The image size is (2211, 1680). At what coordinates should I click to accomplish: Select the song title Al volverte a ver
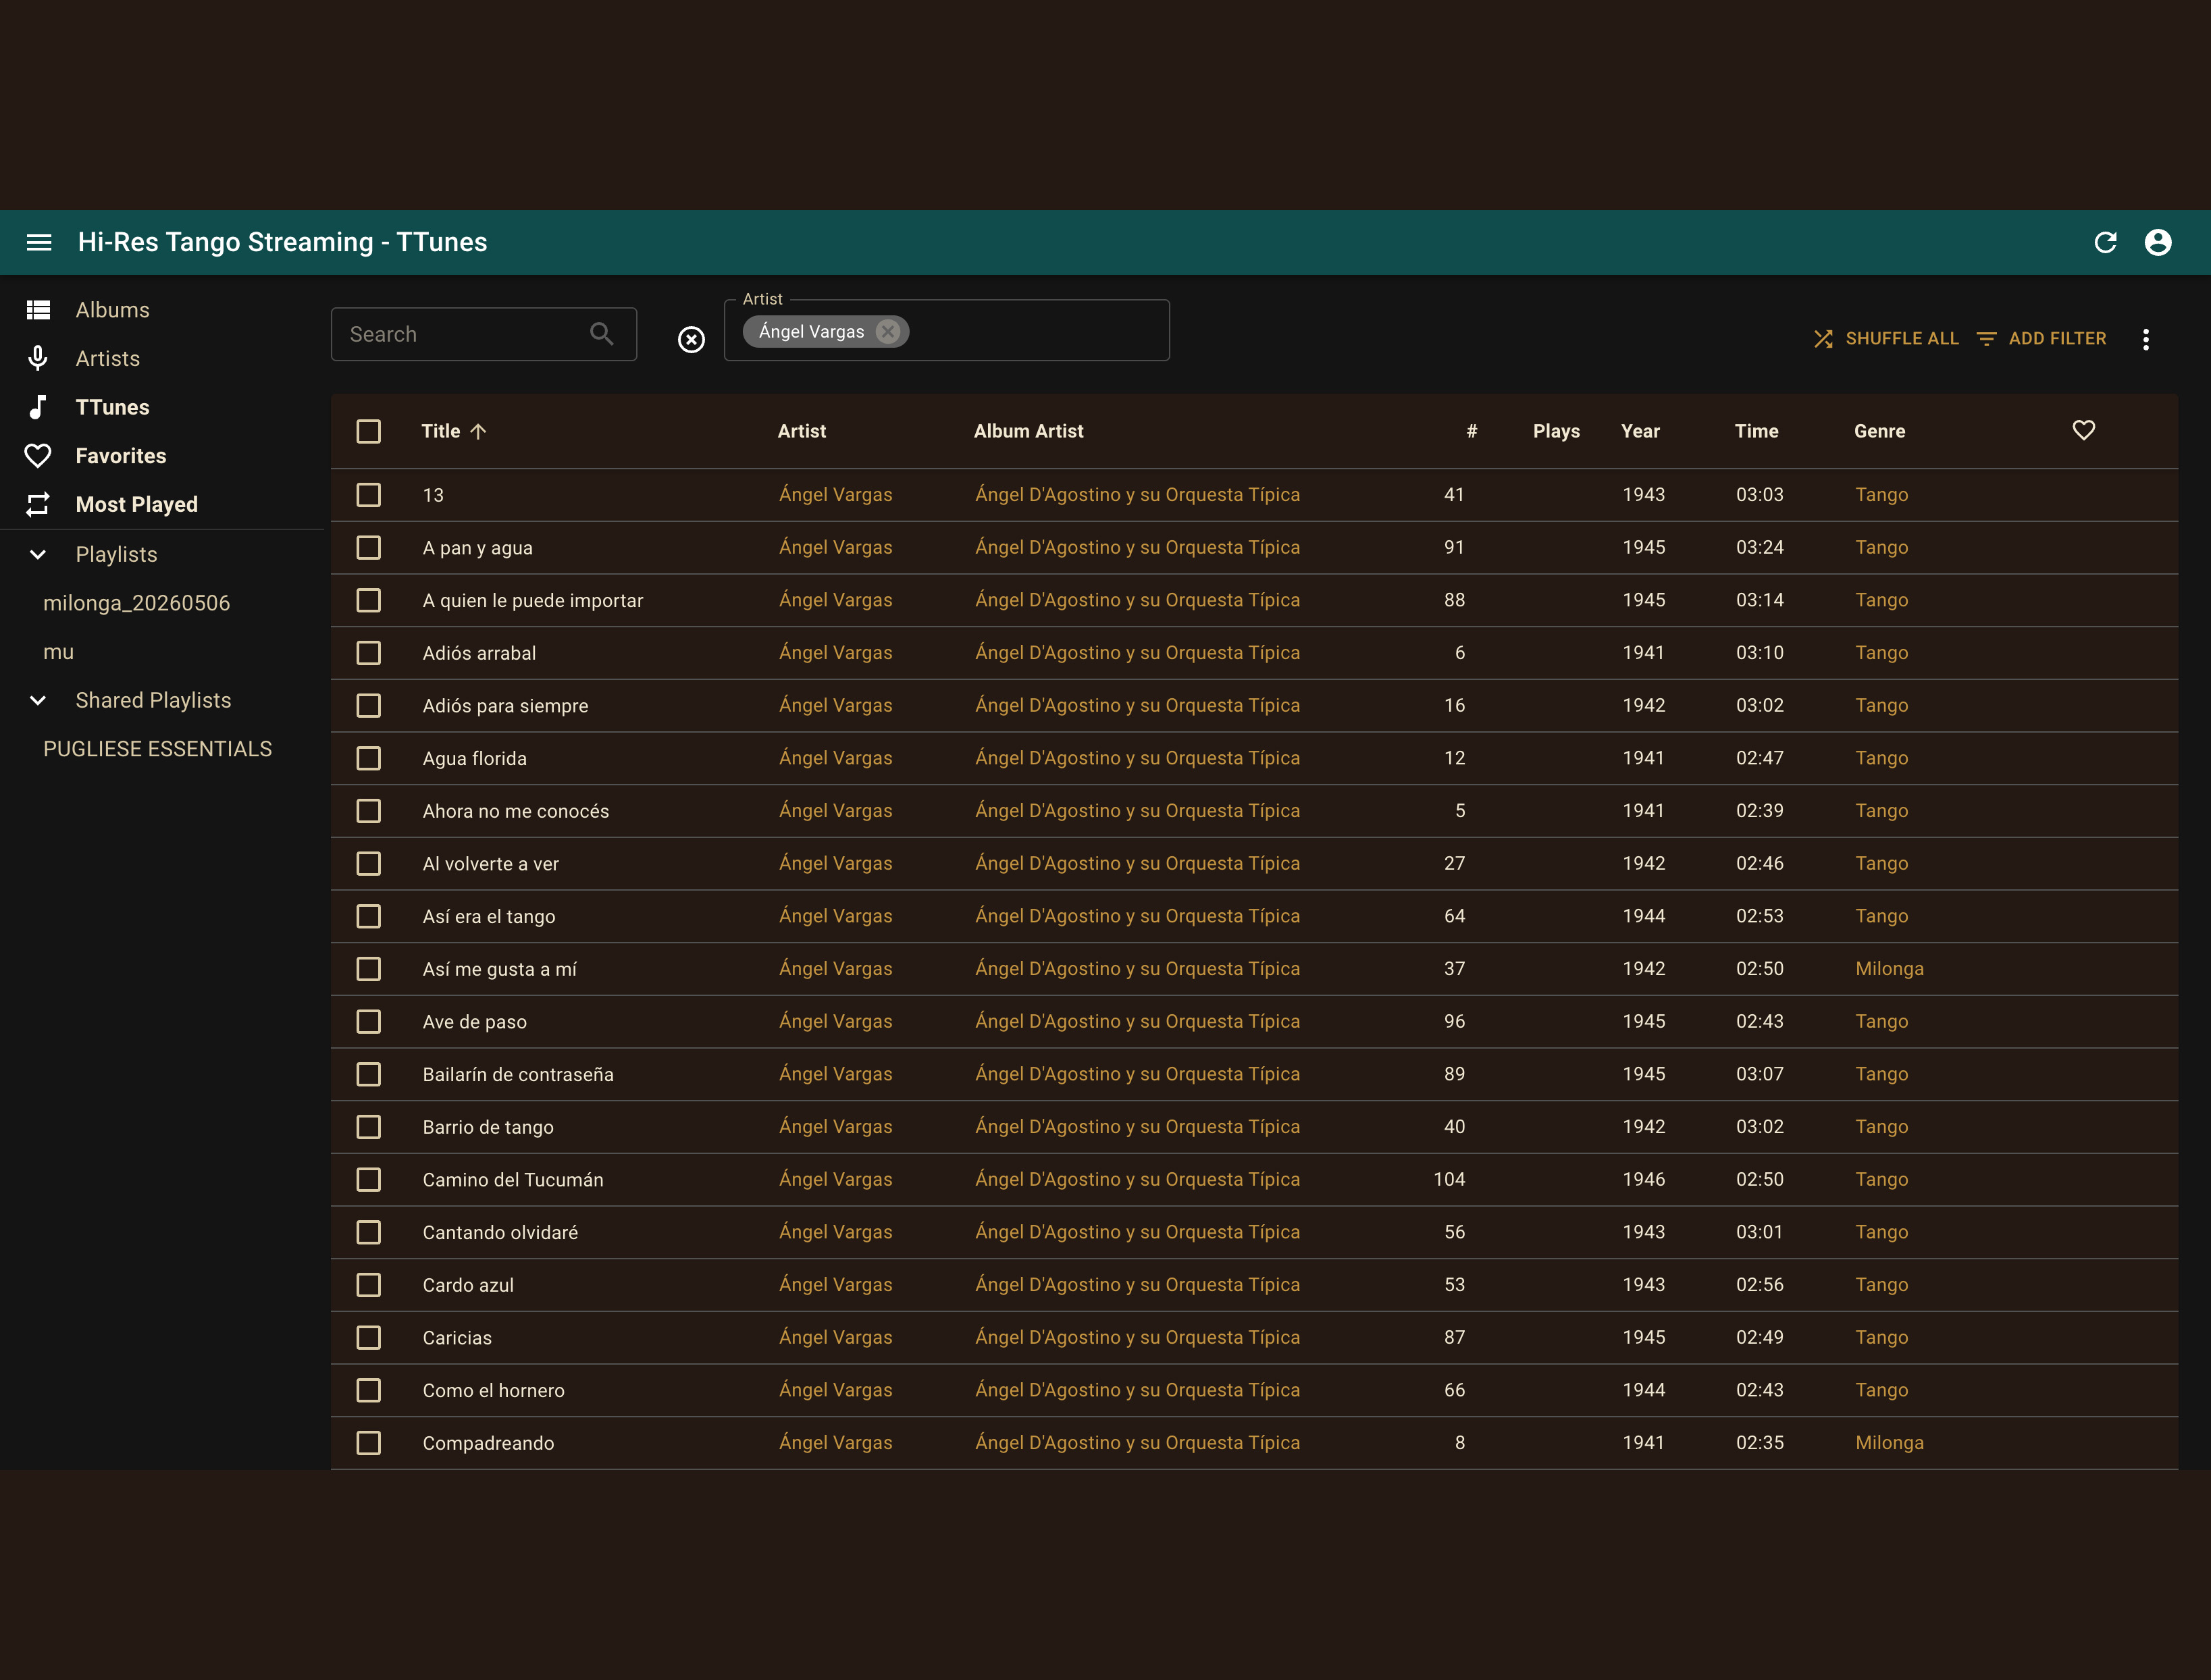point(490,864)
